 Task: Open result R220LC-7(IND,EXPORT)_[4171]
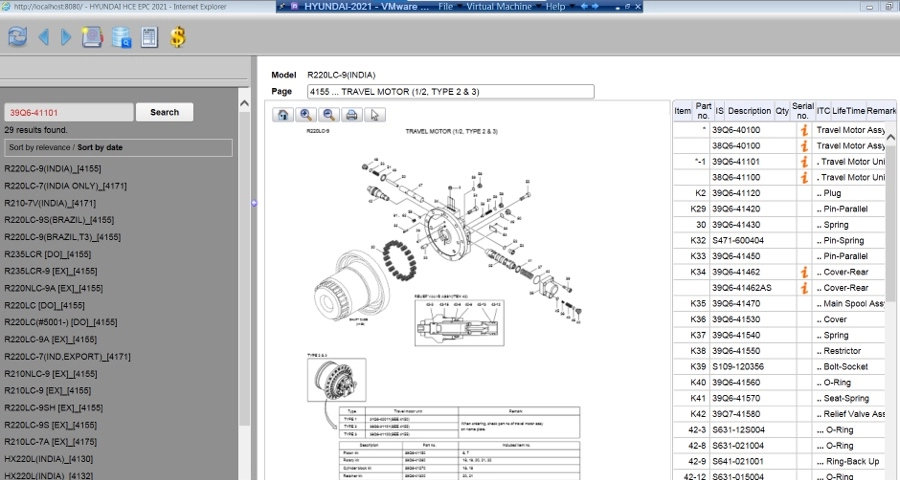[67, 357]
